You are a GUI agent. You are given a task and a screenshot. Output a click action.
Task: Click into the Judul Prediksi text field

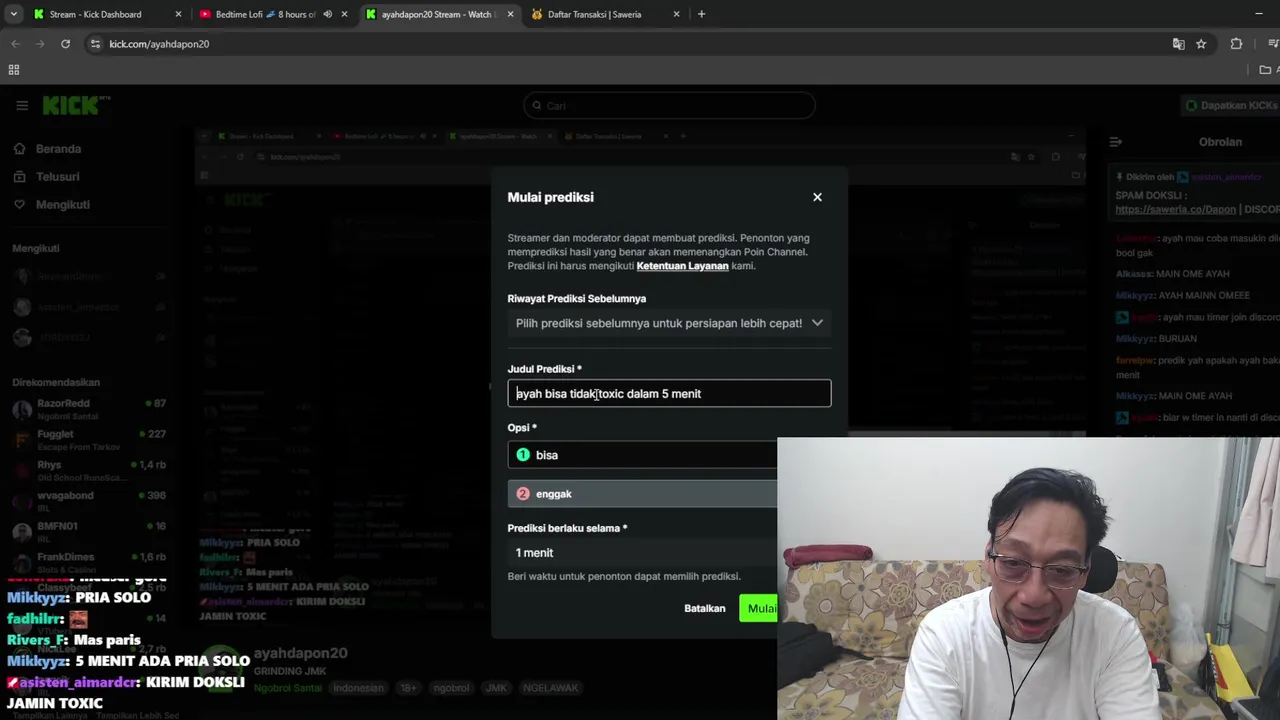669,393
